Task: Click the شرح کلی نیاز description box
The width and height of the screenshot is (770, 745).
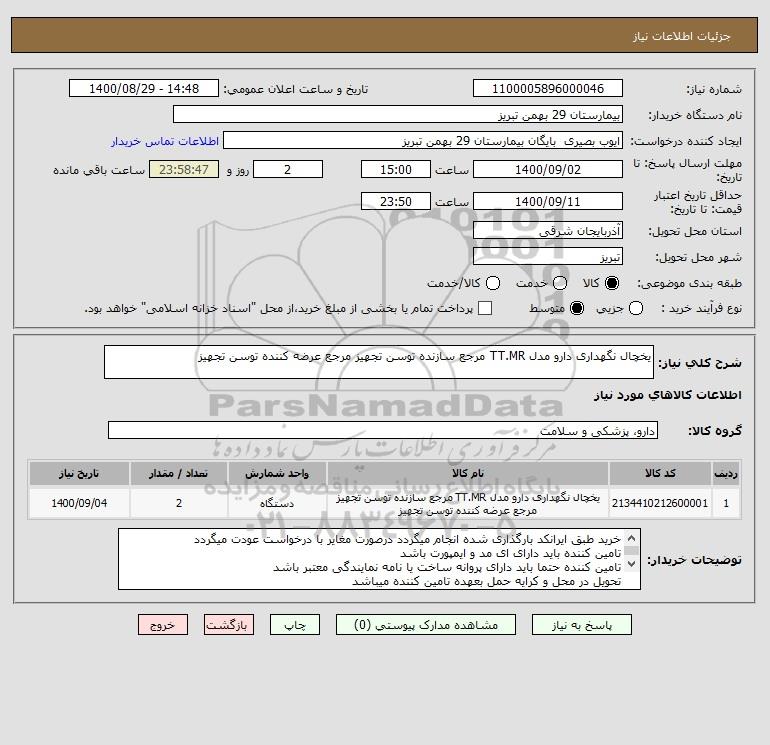Action: click(x=379, y=362)
